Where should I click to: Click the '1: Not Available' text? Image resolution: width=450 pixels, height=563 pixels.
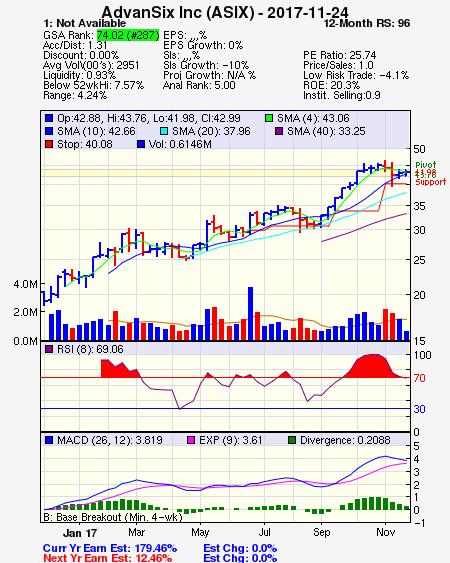pos(84,23)
